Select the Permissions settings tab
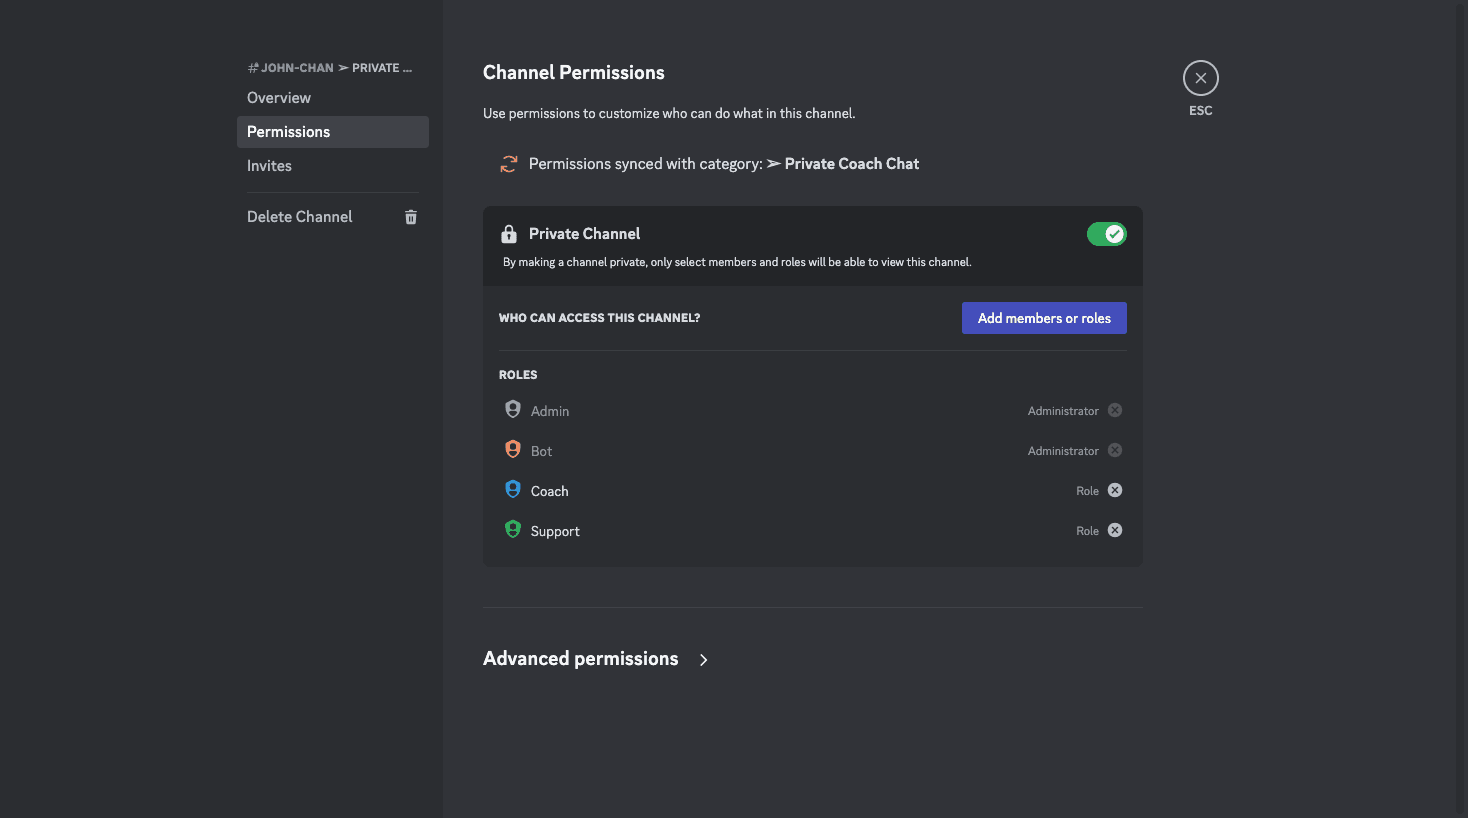The width and height of the screenshot is (1468, 818). [x=333, y=132]
